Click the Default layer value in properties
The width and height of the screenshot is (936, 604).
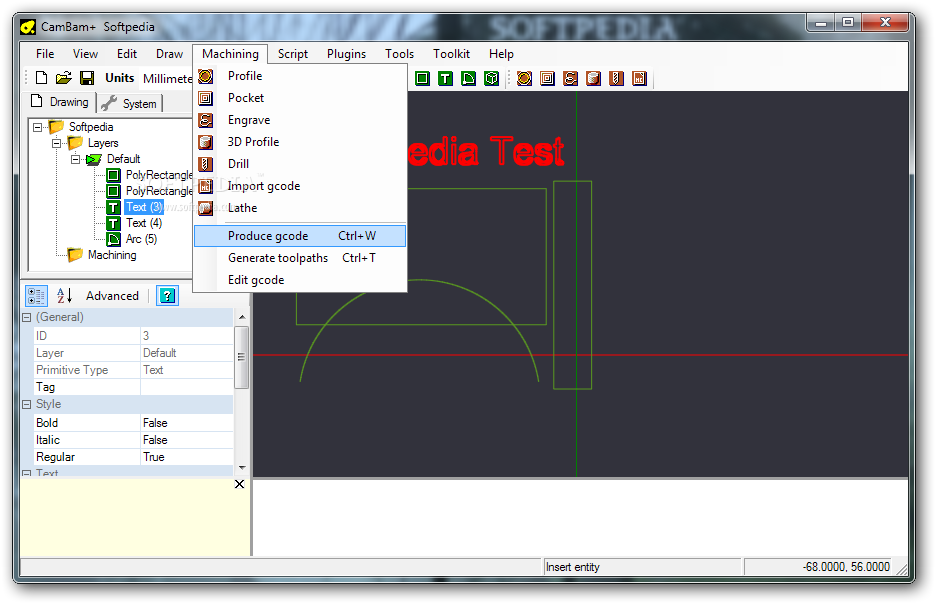186,353
